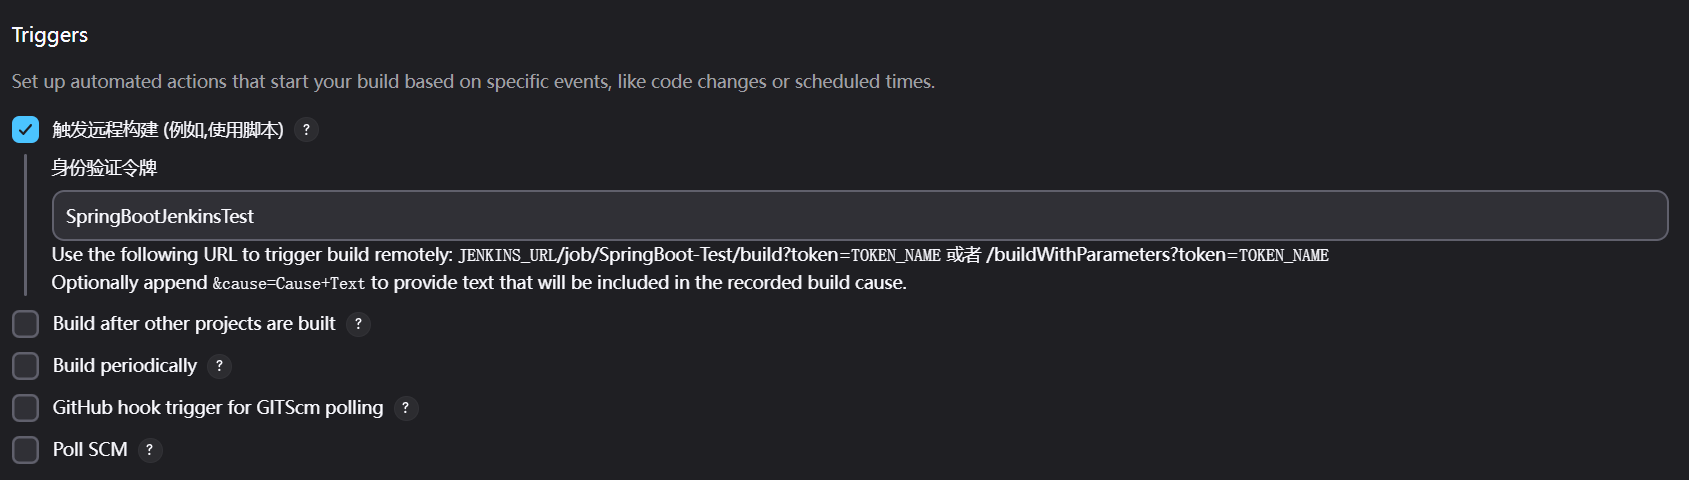
Task: Enable Build after other projects checkbox
Action: click(x=26, y=324)
